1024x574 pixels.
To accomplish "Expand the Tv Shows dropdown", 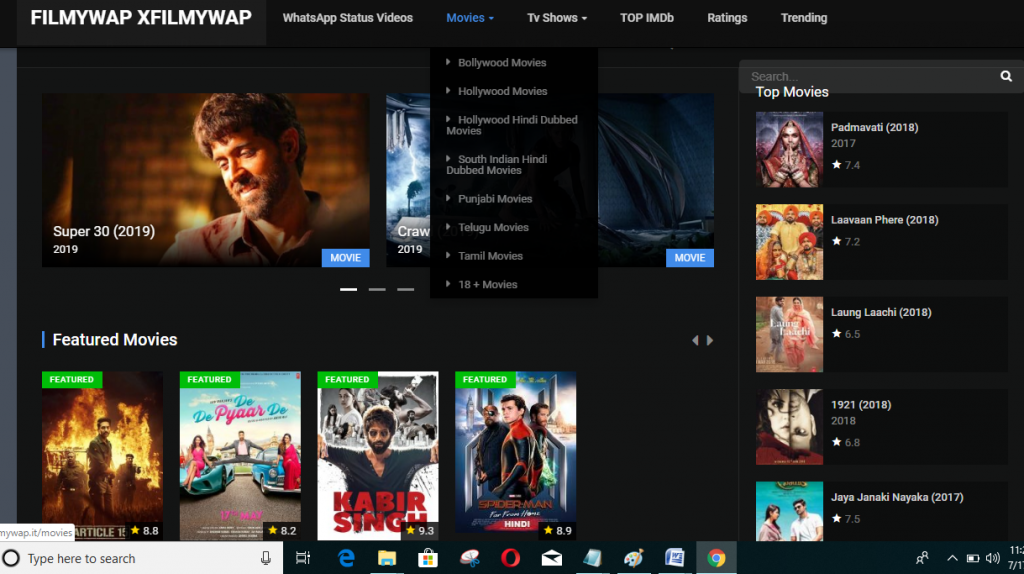I will coord(557,18).
